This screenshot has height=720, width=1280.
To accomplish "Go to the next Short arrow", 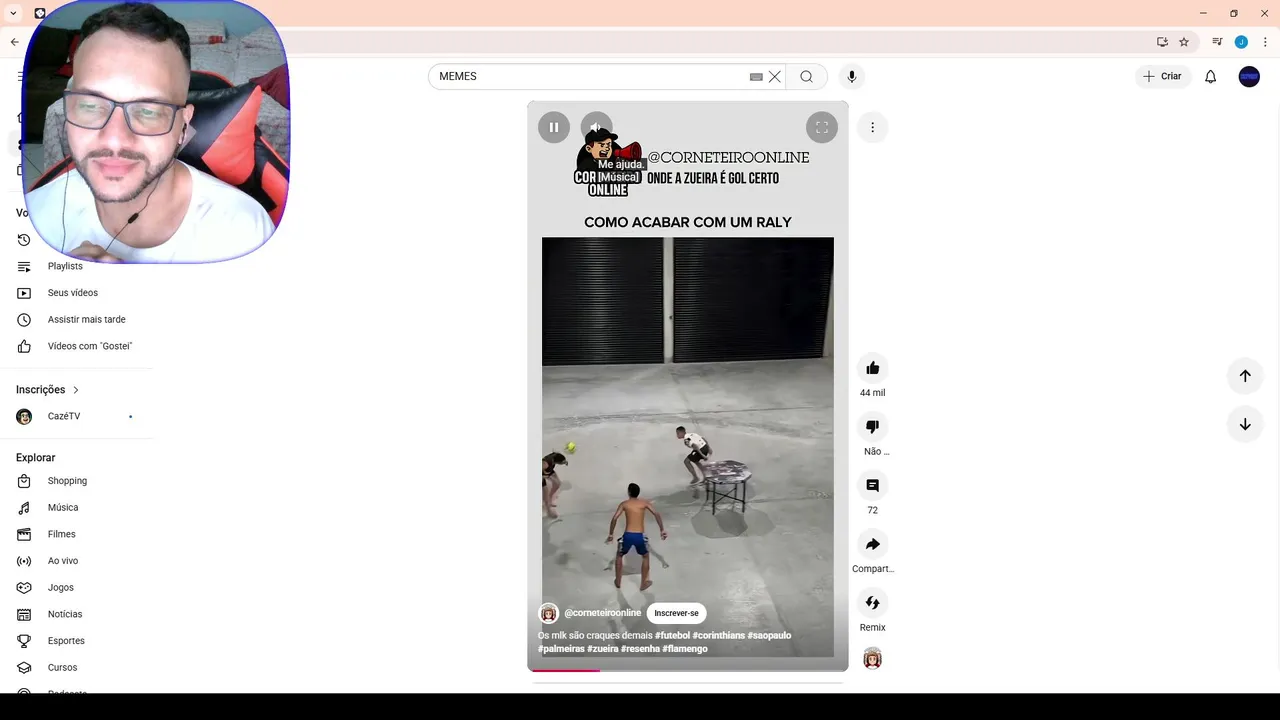I will [x=1245, y=424].
